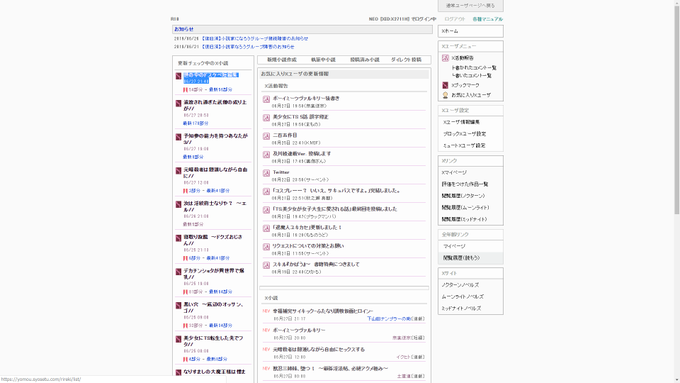Click report icon for Twitter entry
This screenshot has height=383, width=680.
point(266,173)
